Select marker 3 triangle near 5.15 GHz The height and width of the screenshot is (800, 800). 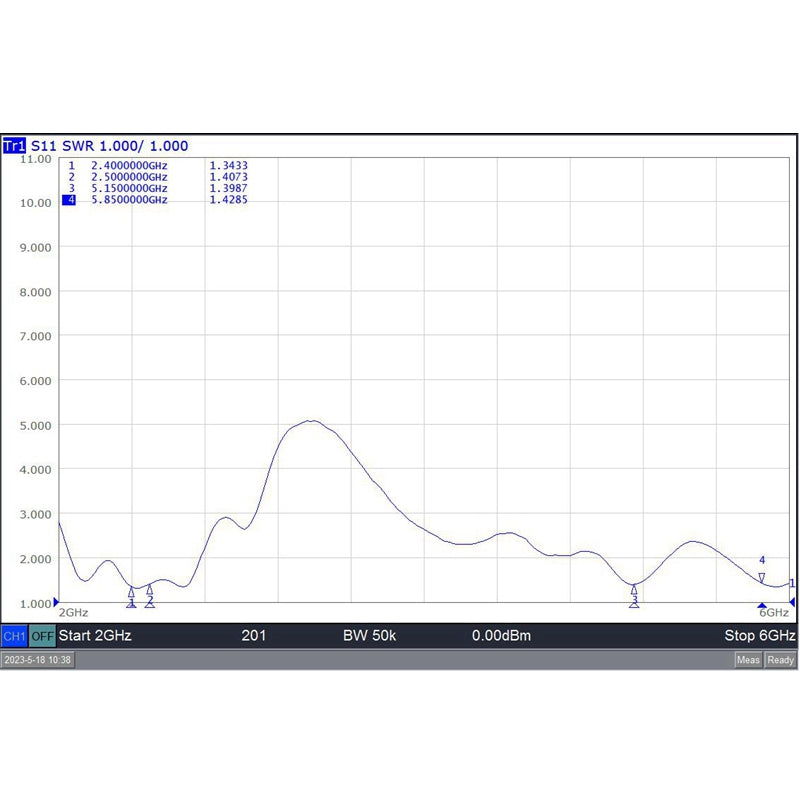(634, 591)
